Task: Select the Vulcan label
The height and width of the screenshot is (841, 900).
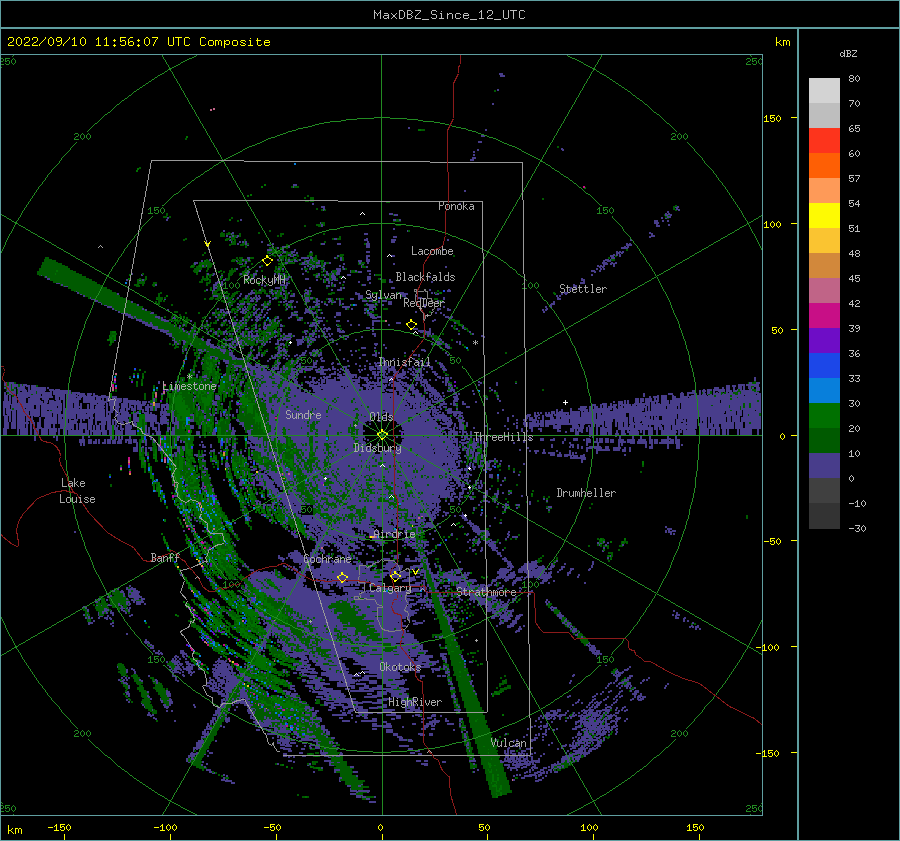Action: pos(508,743)
